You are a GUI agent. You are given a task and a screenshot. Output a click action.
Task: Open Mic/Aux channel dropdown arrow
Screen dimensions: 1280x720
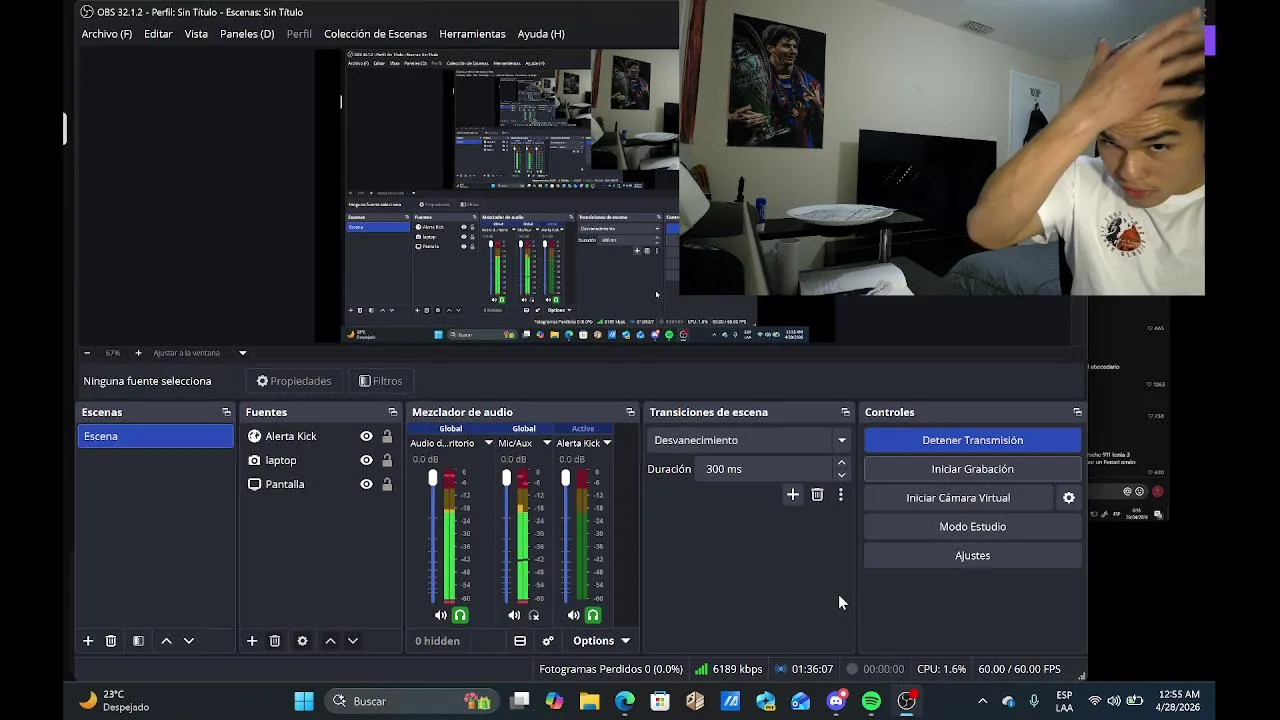[x=547, y=443]
